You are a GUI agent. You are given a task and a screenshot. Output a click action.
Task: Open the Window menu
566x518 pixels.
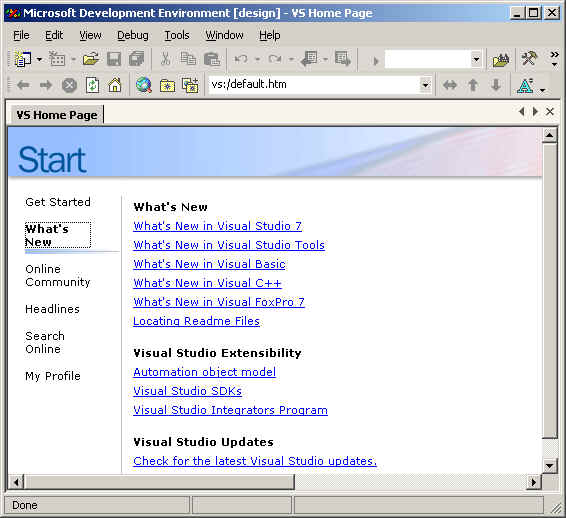[x=224, y=35]
